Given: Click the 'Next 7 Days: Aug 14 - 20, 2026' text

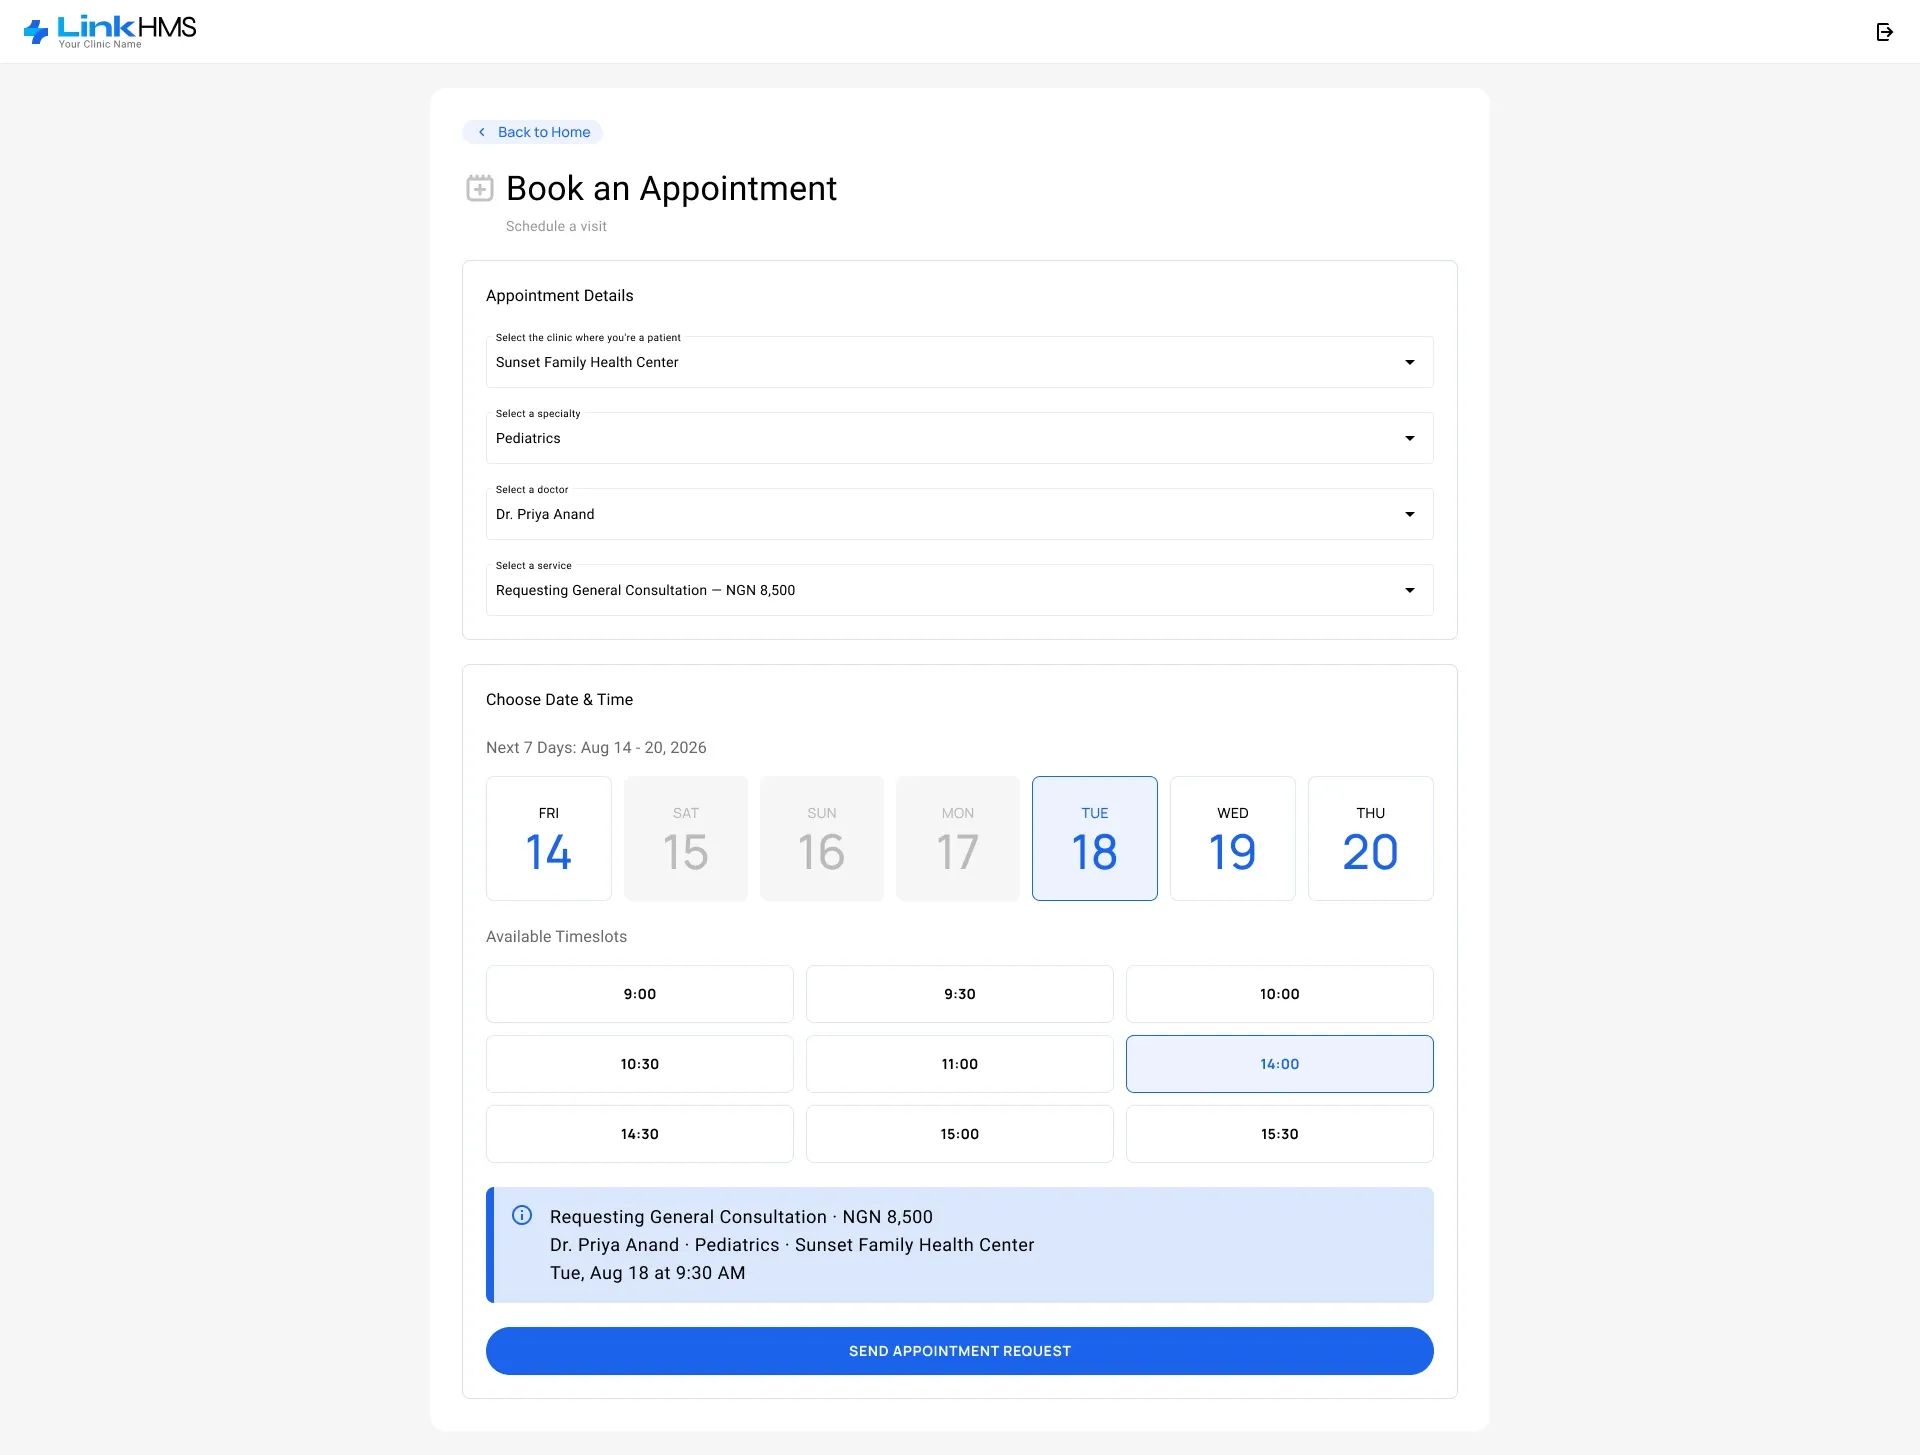Looking at the screenshot, I should tap(596, 747).
